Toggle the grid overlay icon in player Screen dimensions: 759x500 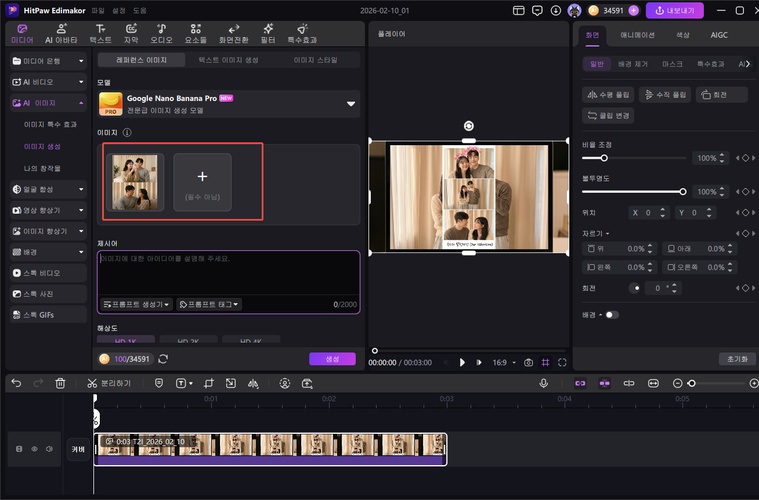[545, 362]
